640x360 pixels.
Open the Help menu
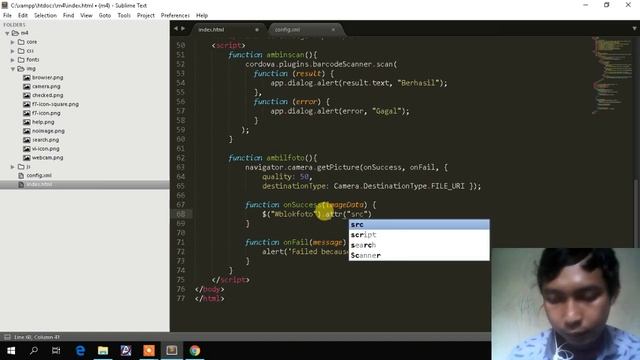(202, 16)
